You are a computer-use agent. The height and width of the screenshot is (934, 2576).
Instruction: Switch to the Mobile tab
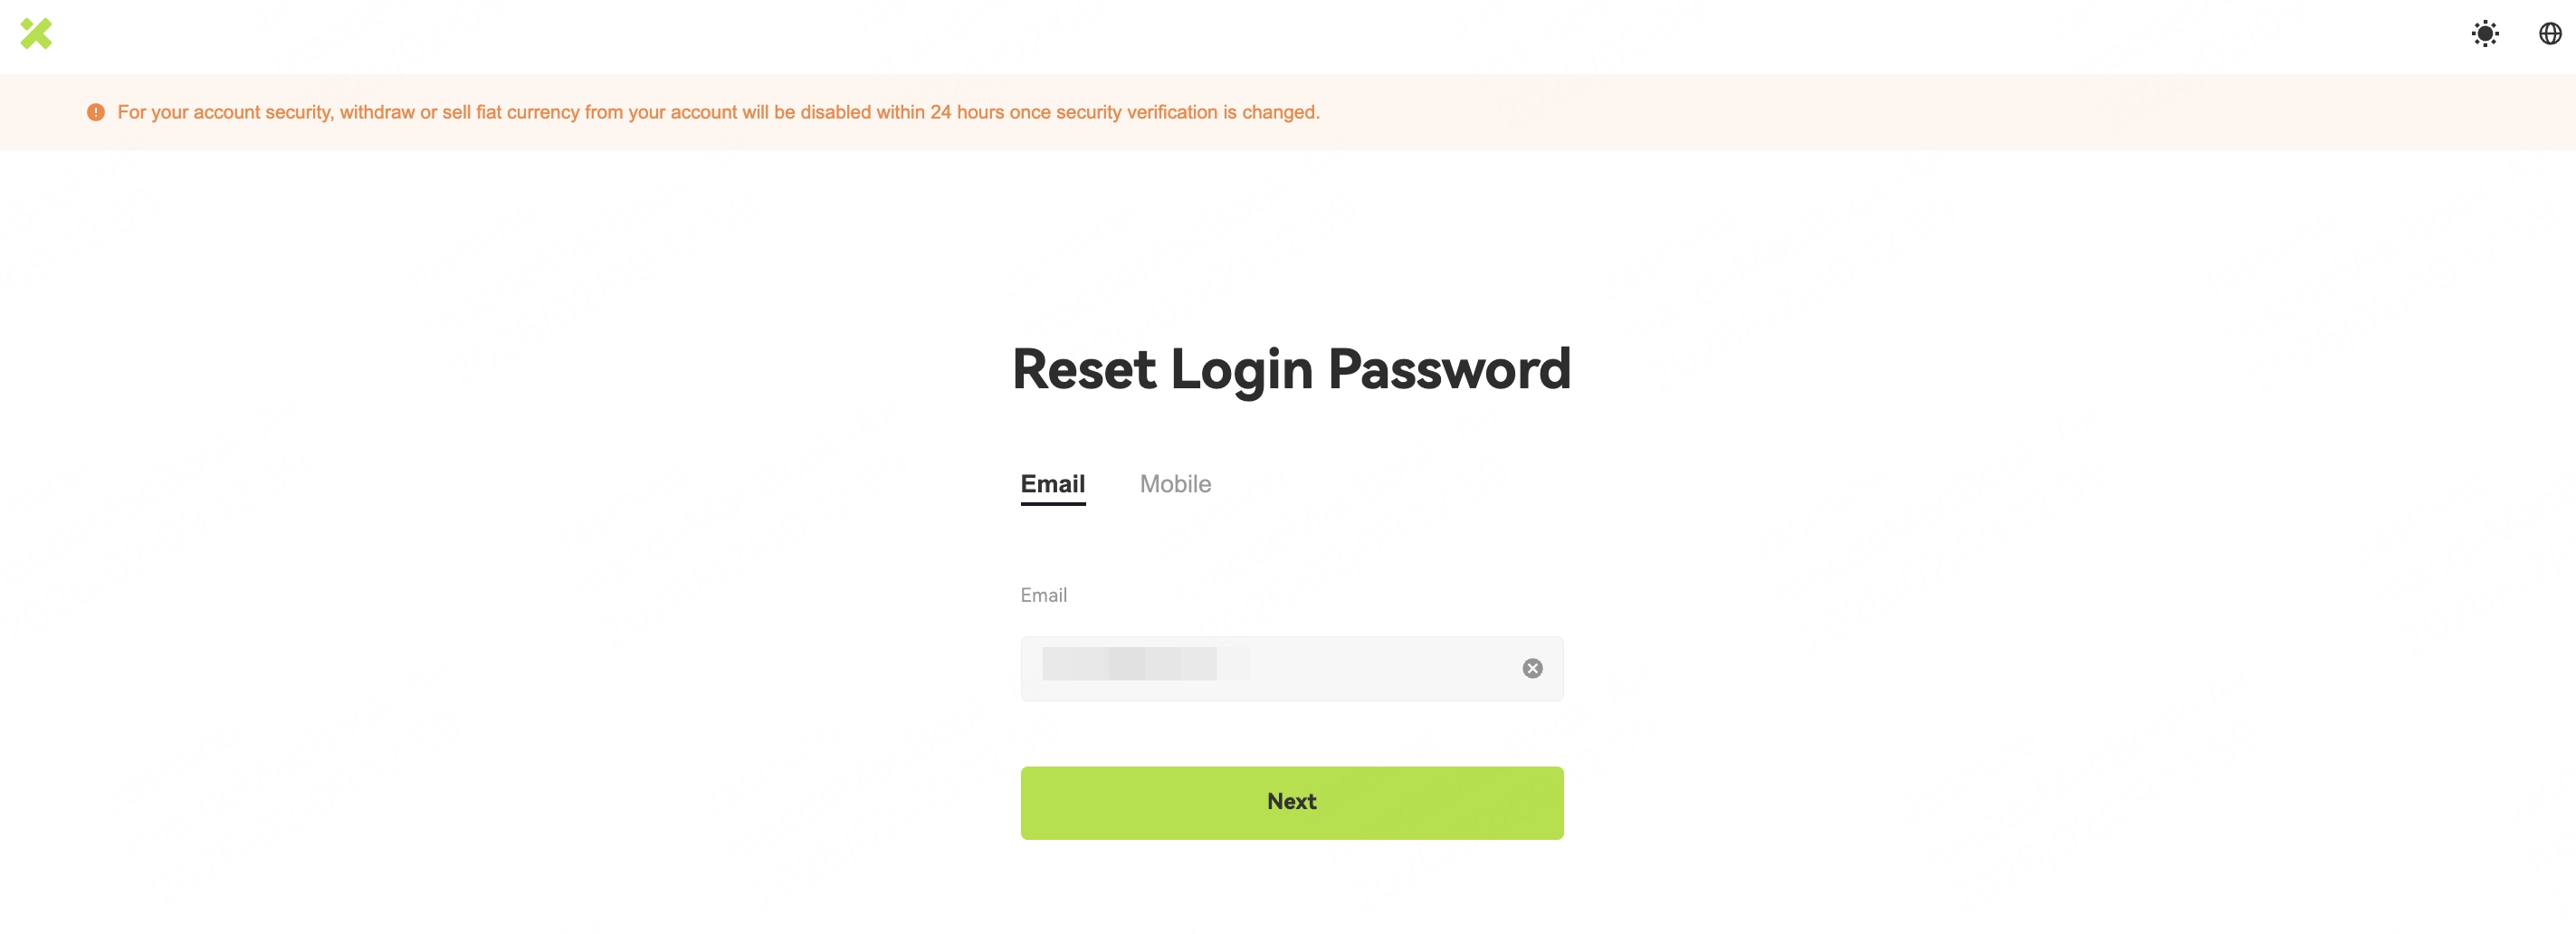pyautogui.click(x=1175, y=484)
